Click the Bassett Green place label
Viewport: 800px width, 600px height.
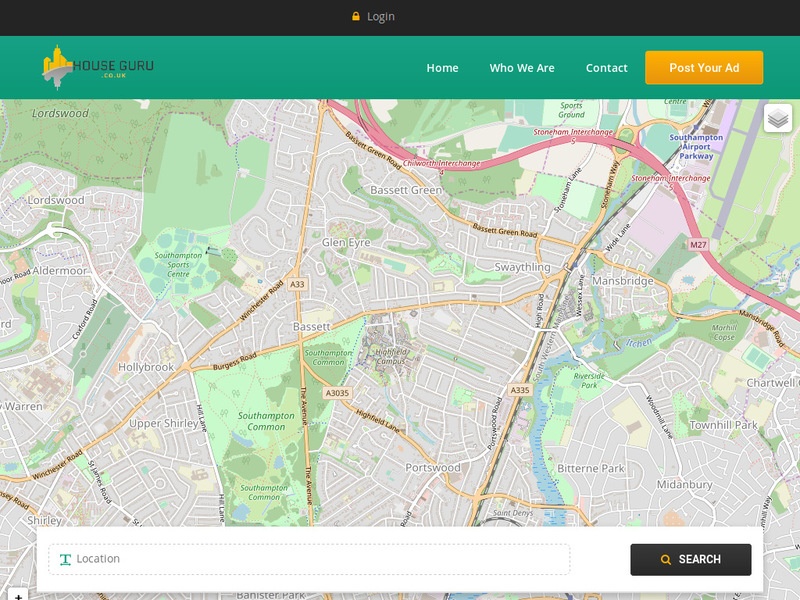click(406, 190)
